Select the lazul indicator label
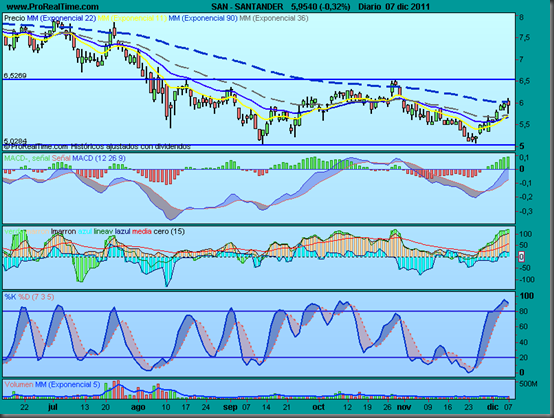This screenshot has width=554, height=418. (123, 231)
